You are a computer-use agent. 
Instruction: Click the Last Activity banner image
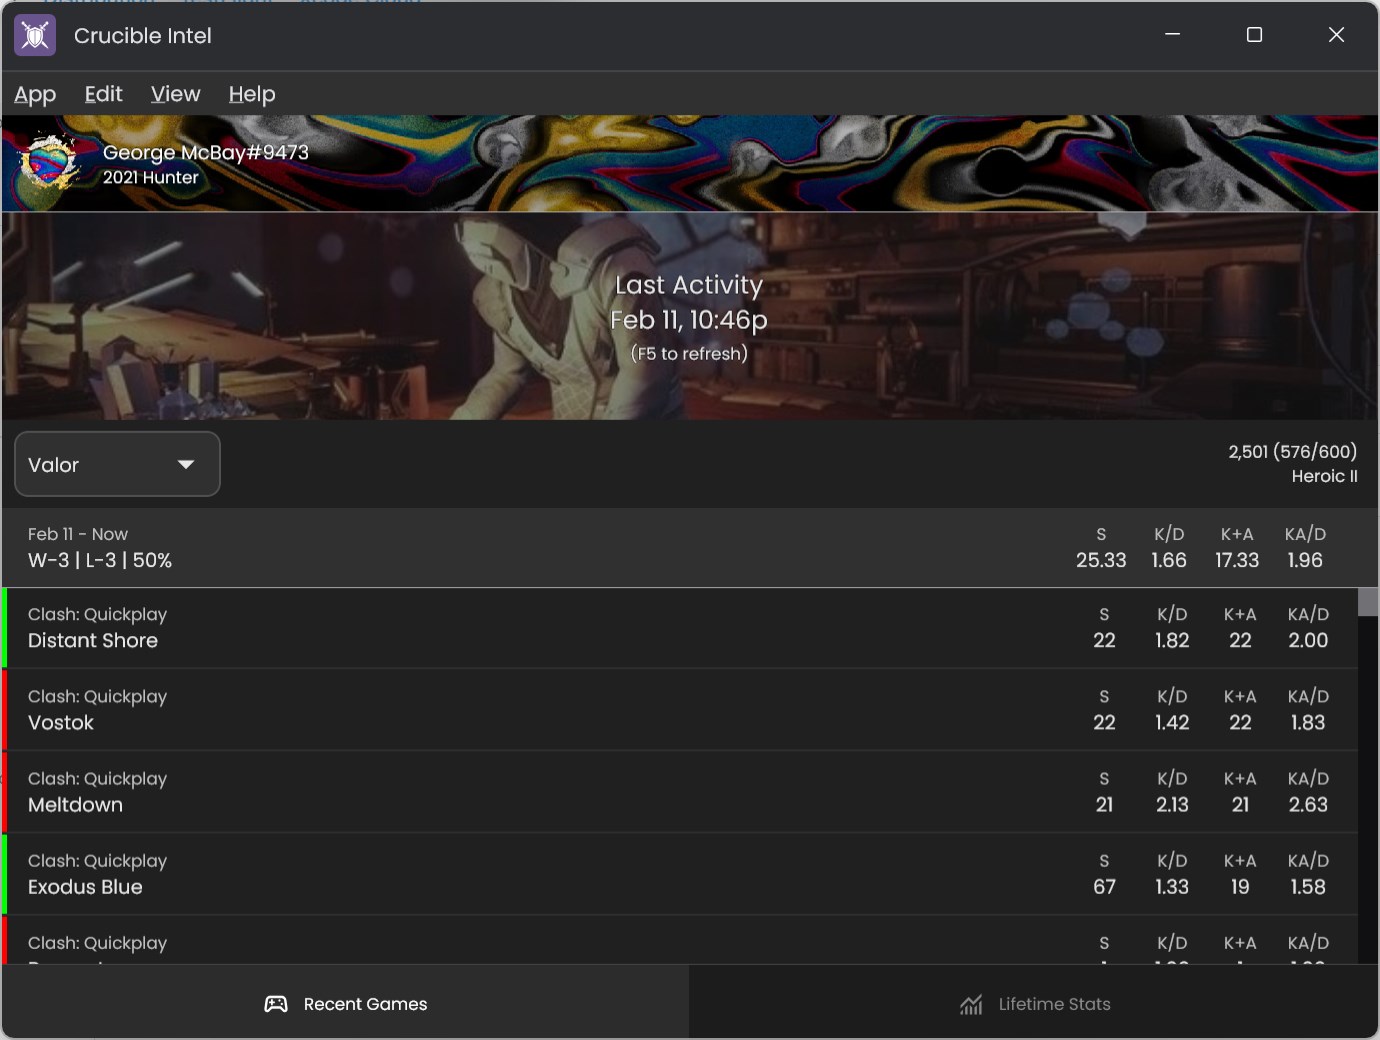pyautogui.click(x=690, y=316)
